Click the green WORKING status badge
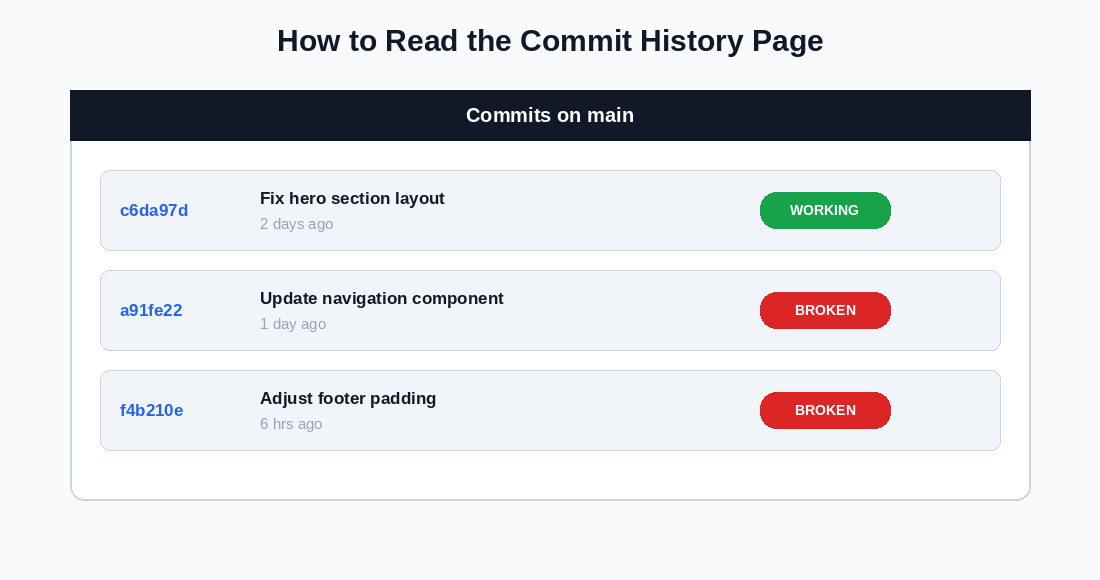This screenshot has width=1100, height=580. (x=825, y=210)
